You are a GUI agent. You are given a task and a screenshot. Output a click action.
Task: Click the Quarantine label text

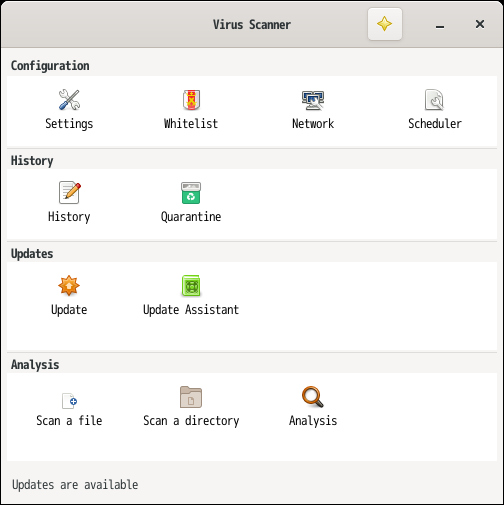click(191, 217)
